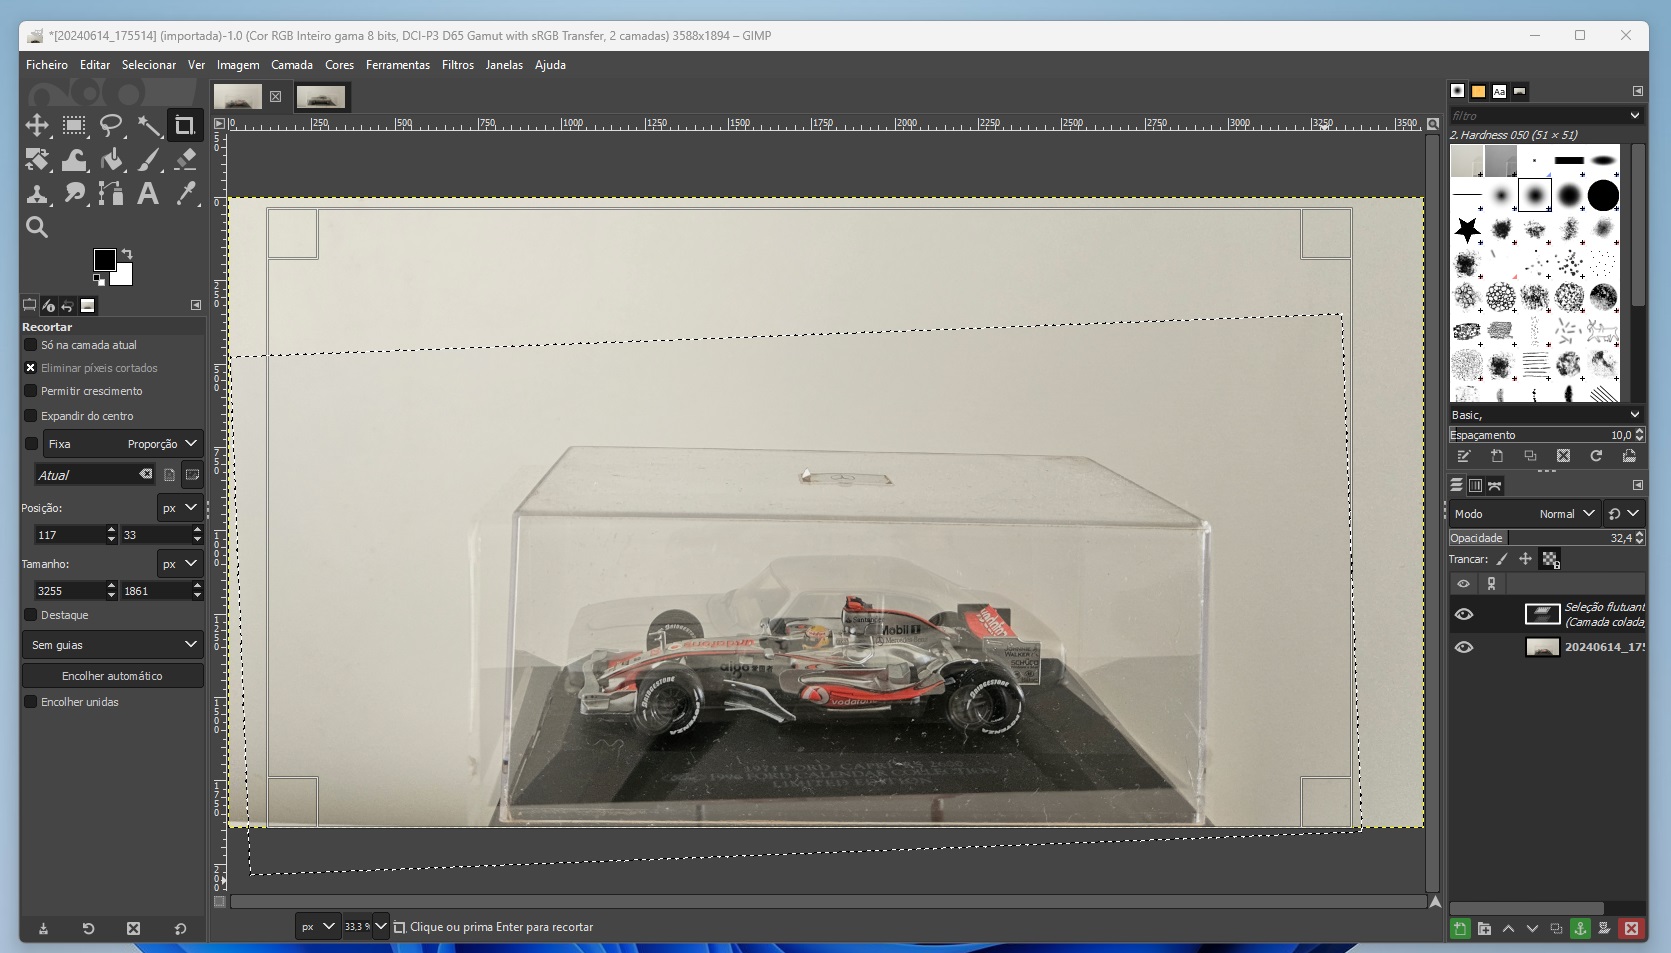Hide the 'Seleção flutuante' layer via its eye icon

1464,614
